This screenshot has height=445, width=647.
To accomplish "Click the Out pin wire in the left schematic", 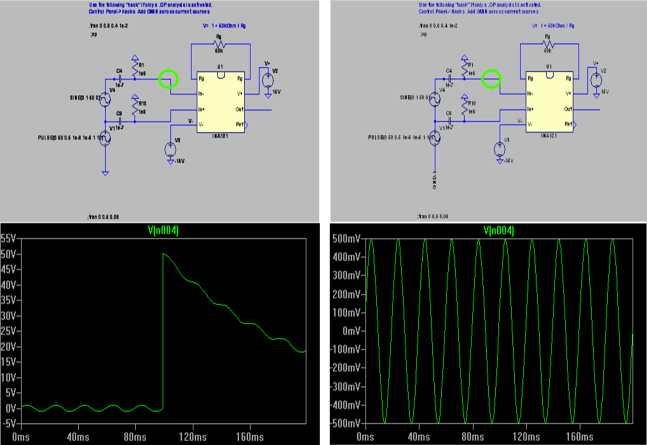I will (x=258, y=110).
